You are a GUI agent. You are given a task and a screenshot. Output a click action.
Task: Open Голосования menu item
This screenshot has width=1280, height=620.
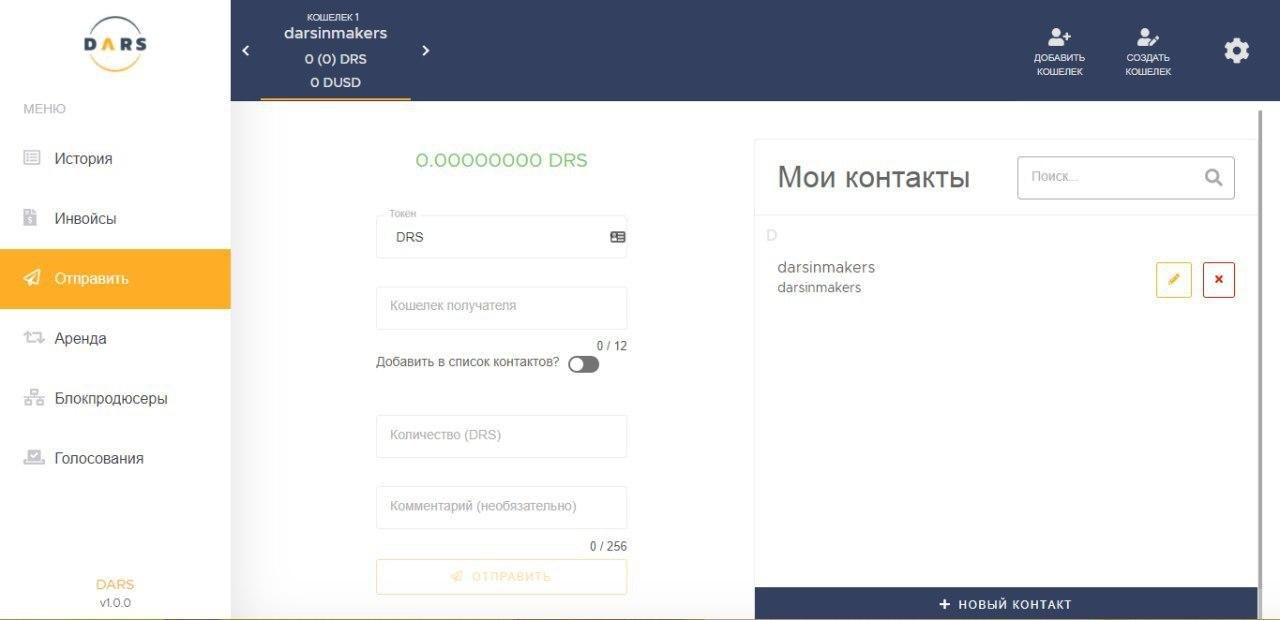click(x=115, y=458)
